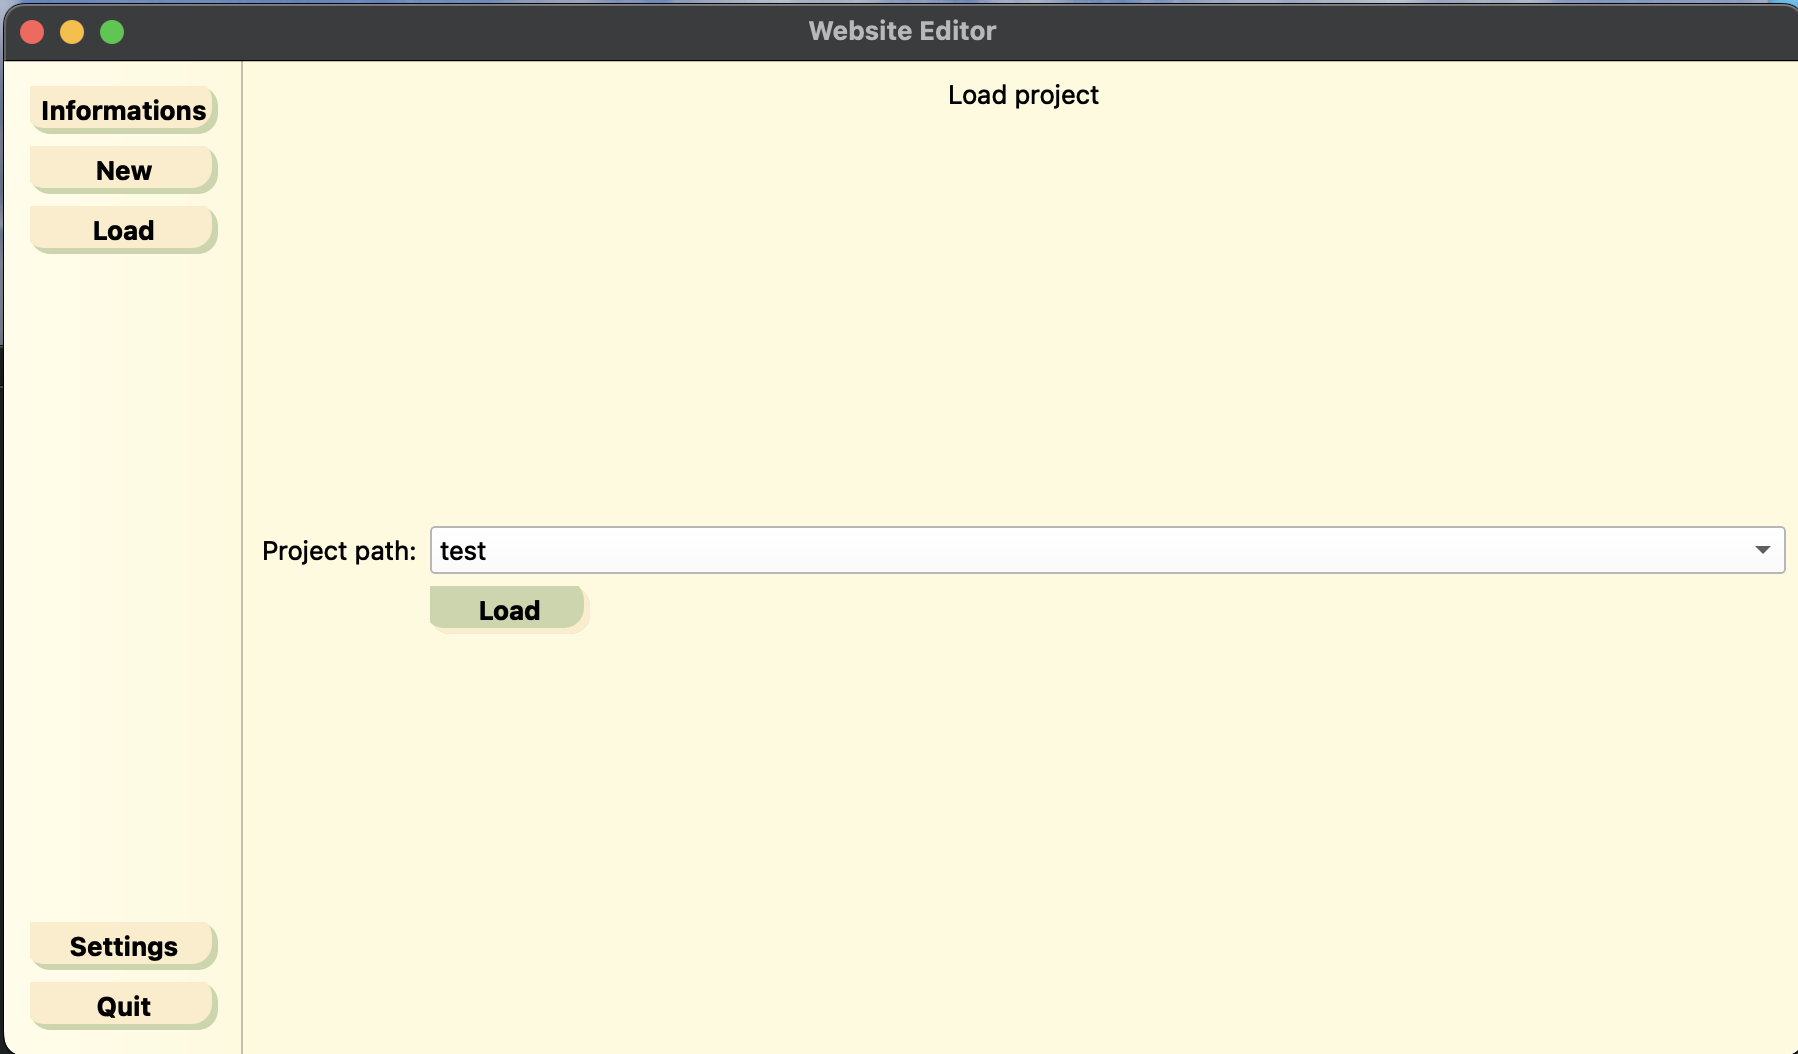This screenshot has height=1054, width=1798.
Task: Click the 'Project path:' label
Action: 338,551
